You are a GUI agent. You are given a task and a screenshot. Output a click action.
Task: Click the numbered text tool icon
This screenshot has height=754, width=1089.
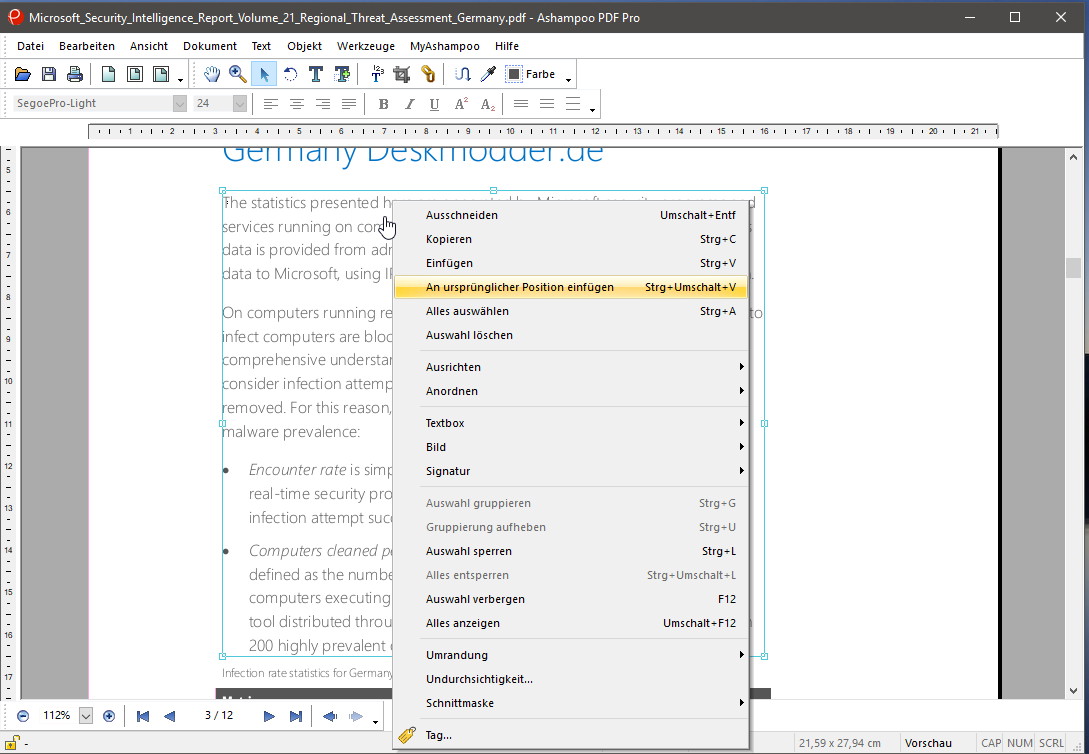[377, 74]
